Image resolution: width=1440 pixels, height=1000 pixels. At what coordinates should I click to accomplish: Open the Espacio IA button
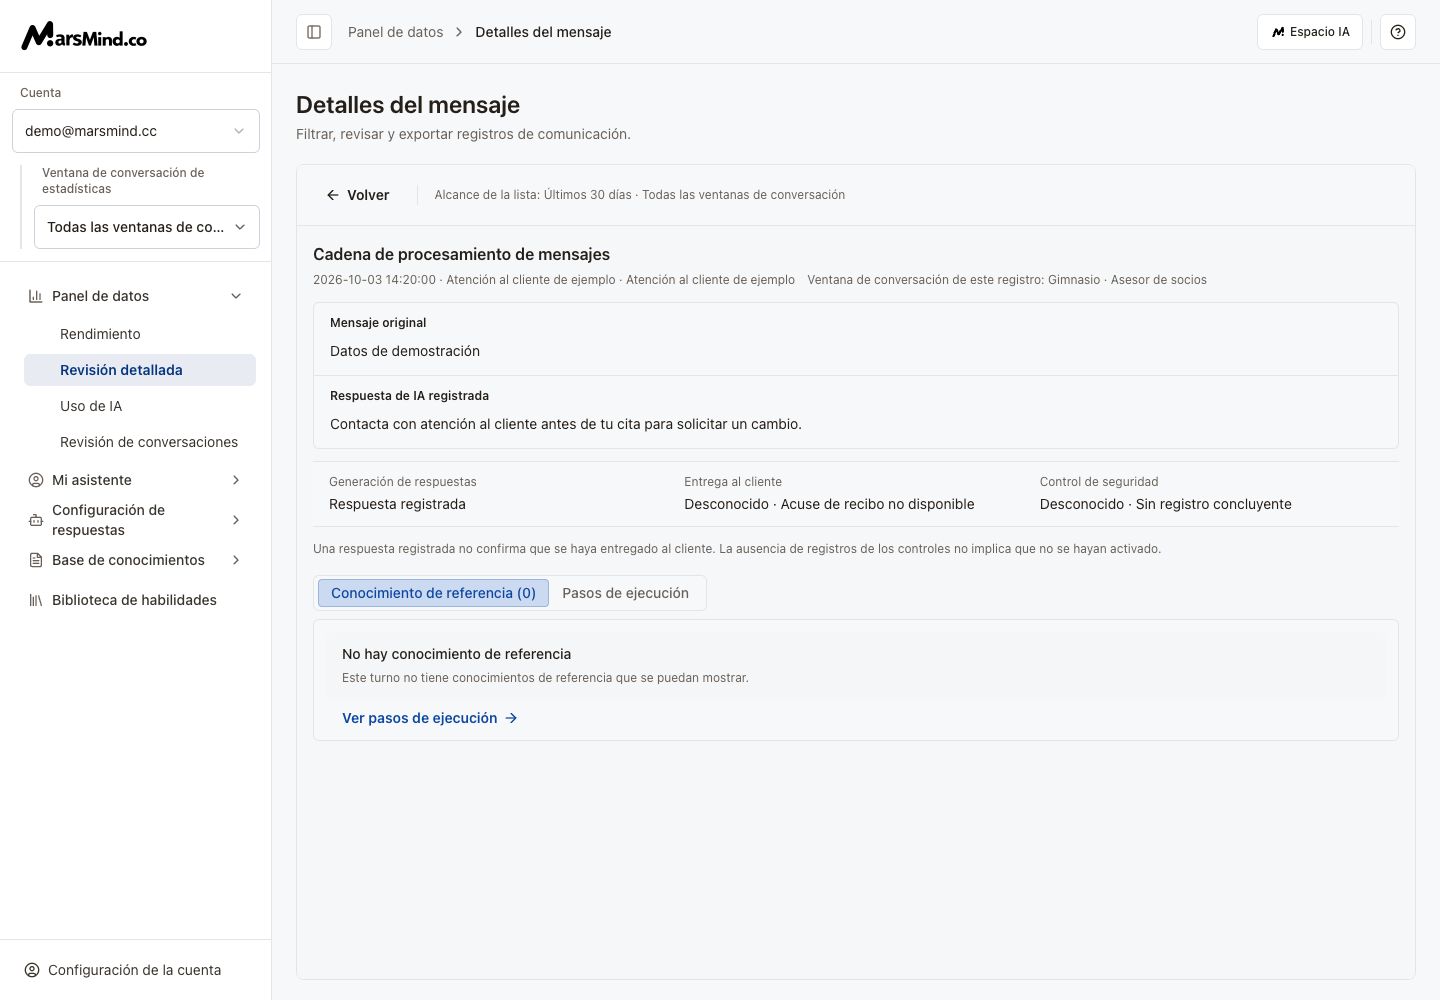(1310, 32)
